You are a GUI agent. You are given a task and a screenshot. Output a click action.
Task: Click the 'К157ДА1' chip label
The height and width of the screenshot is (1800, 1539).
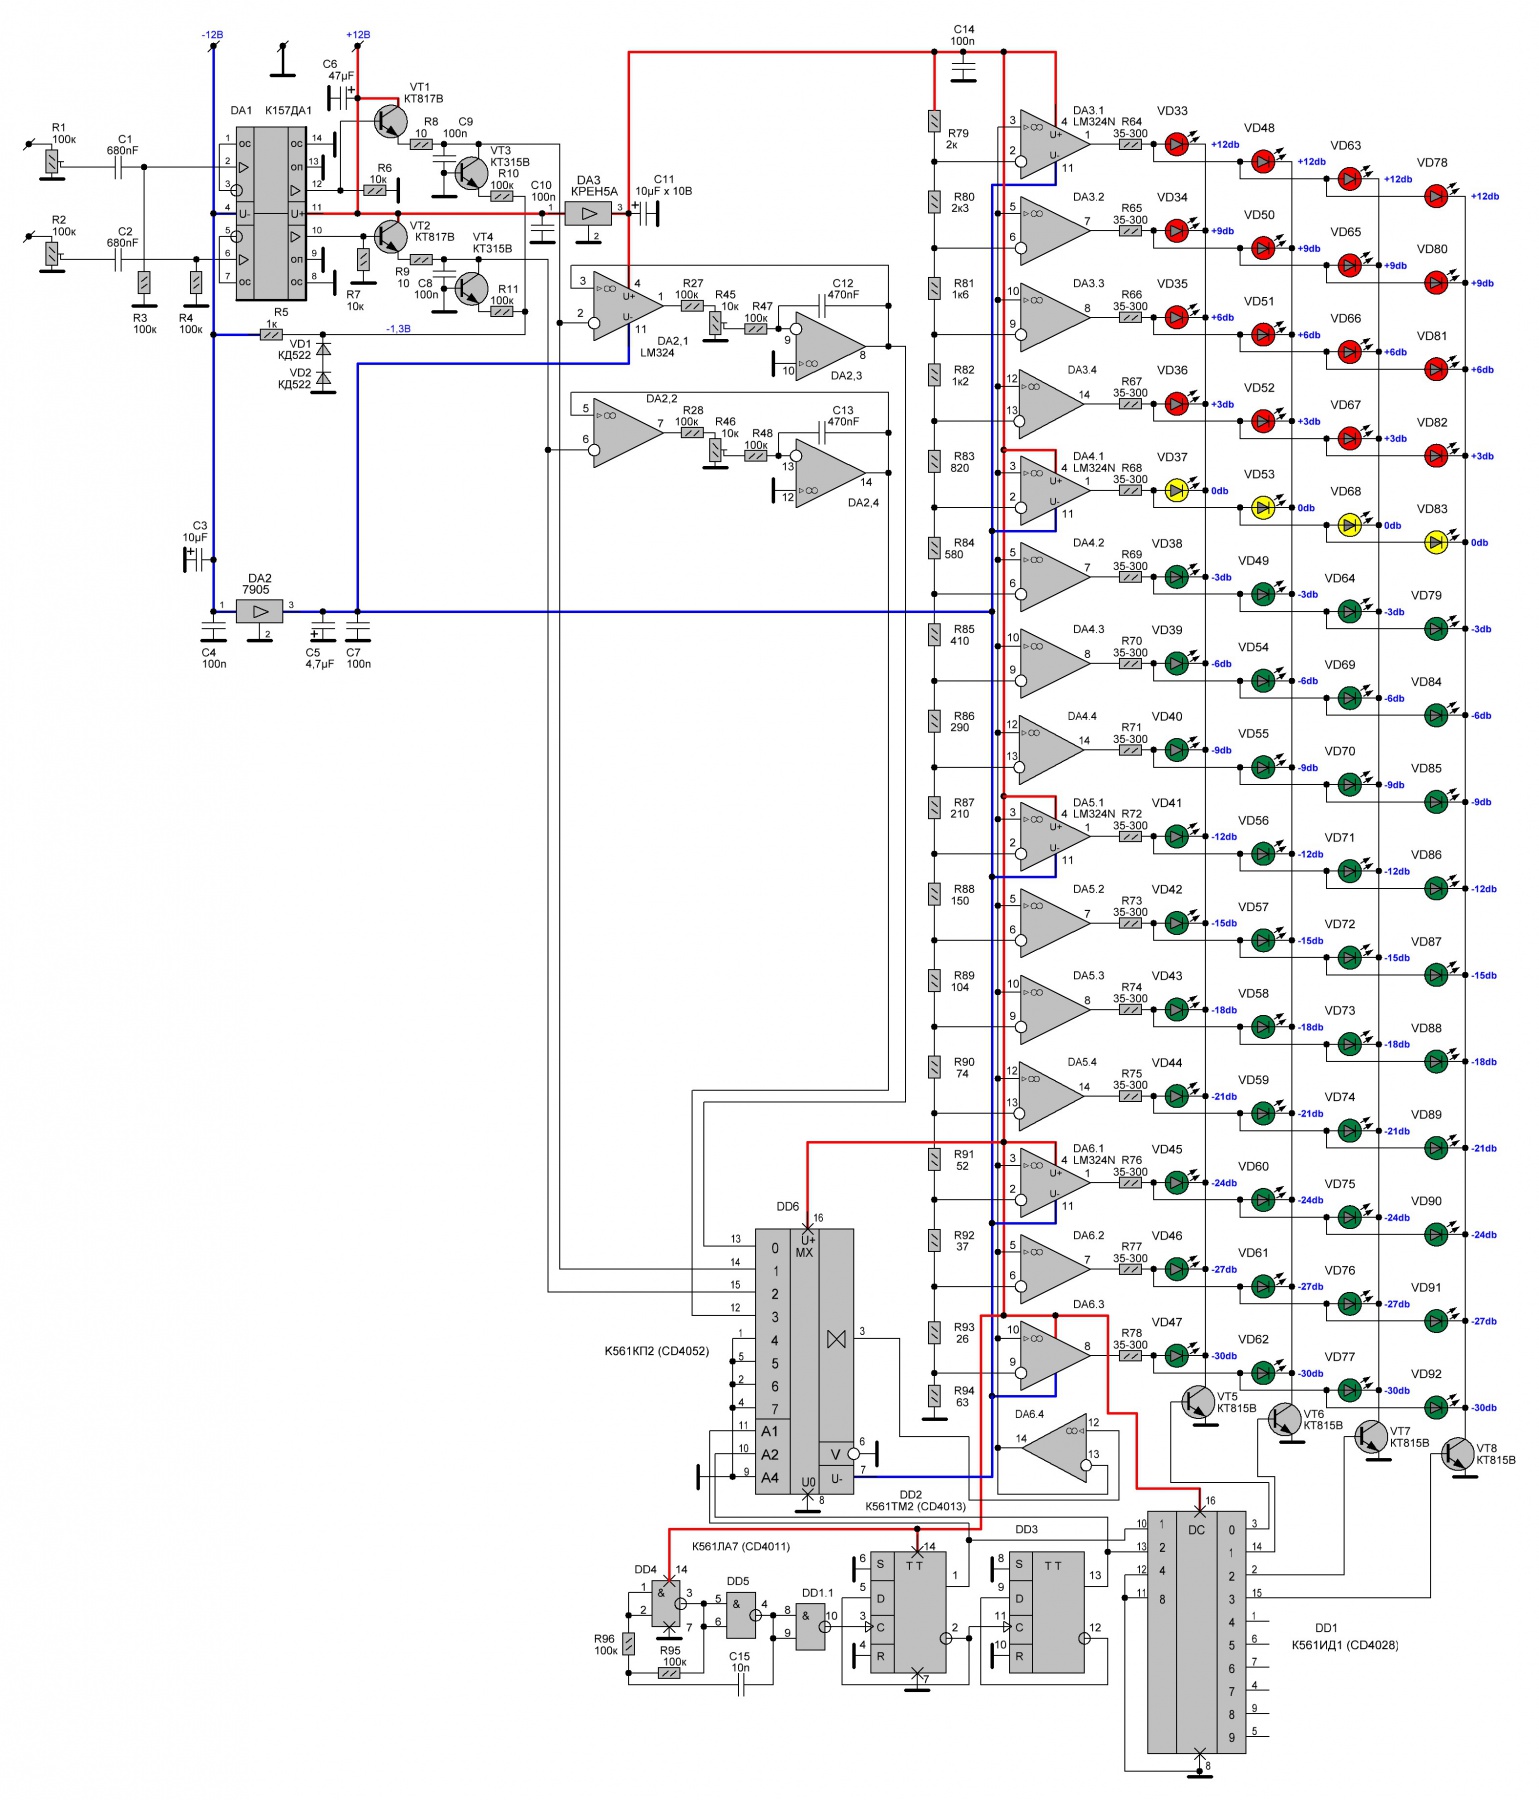pos(288,110)
